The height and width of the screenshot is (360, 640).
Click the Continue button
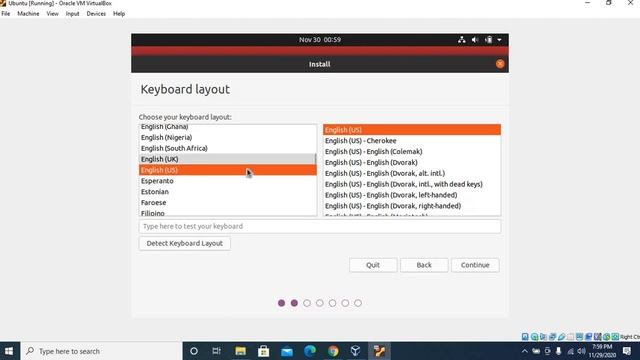point(475,265)
